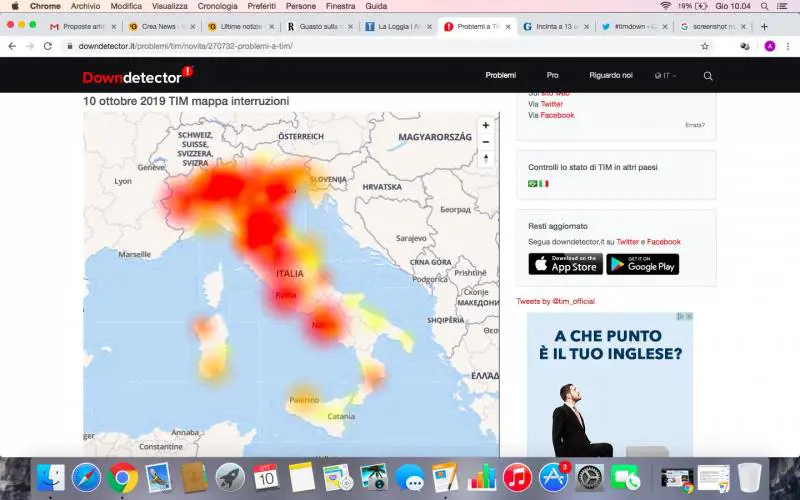The width and height of the screenshot is (800, 500).
Task: Reload the page in Chrome
Action: (47, 46)
